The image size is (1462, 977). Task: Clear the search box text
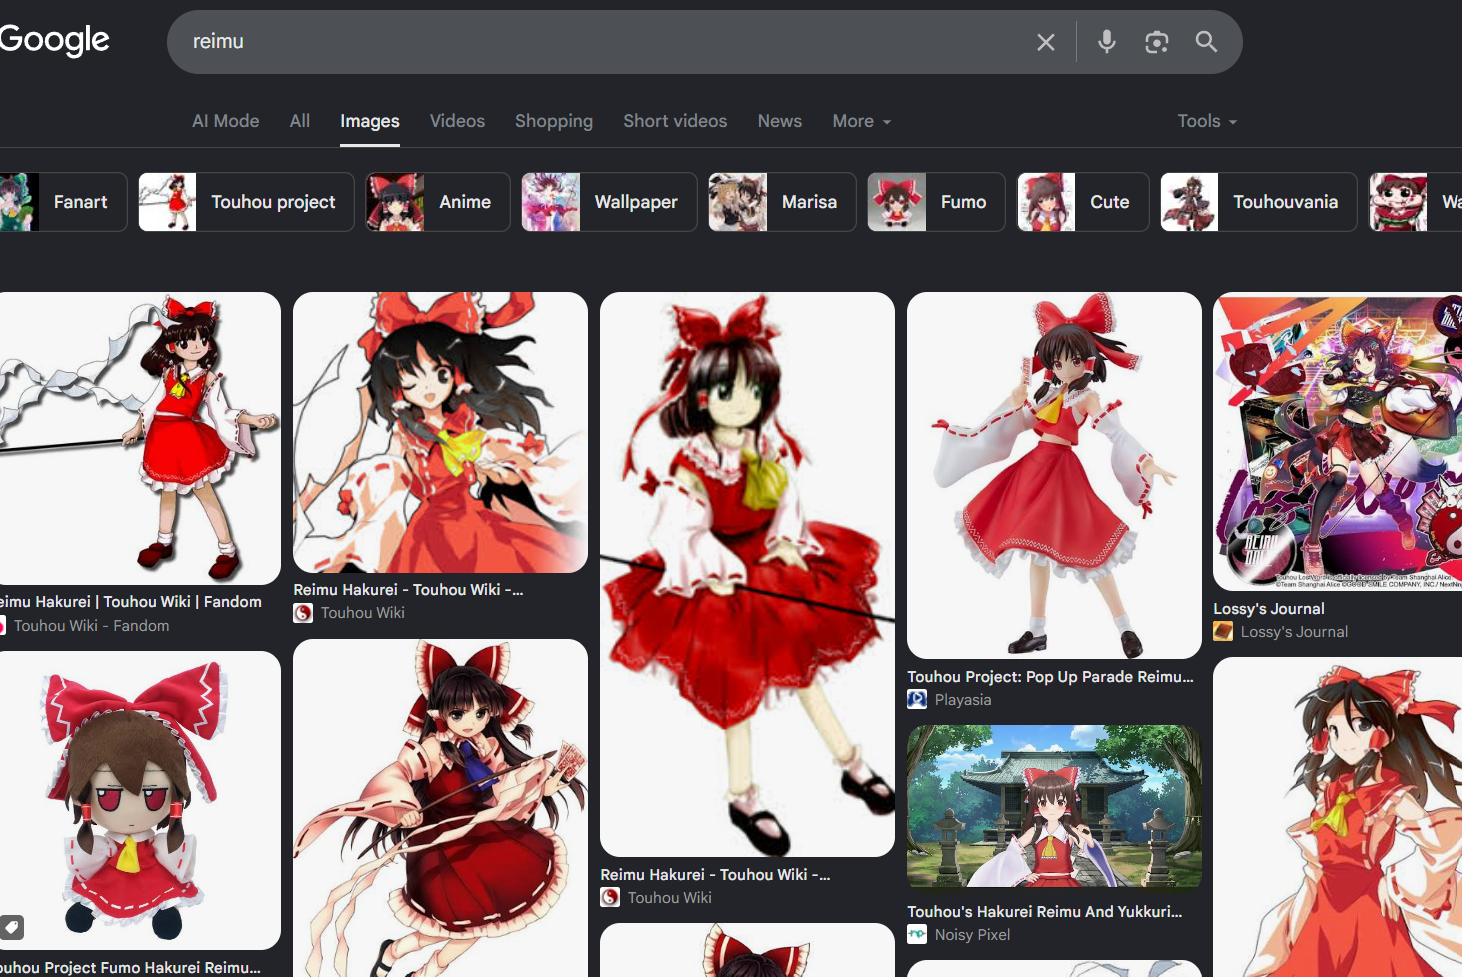click(1045, 42)
